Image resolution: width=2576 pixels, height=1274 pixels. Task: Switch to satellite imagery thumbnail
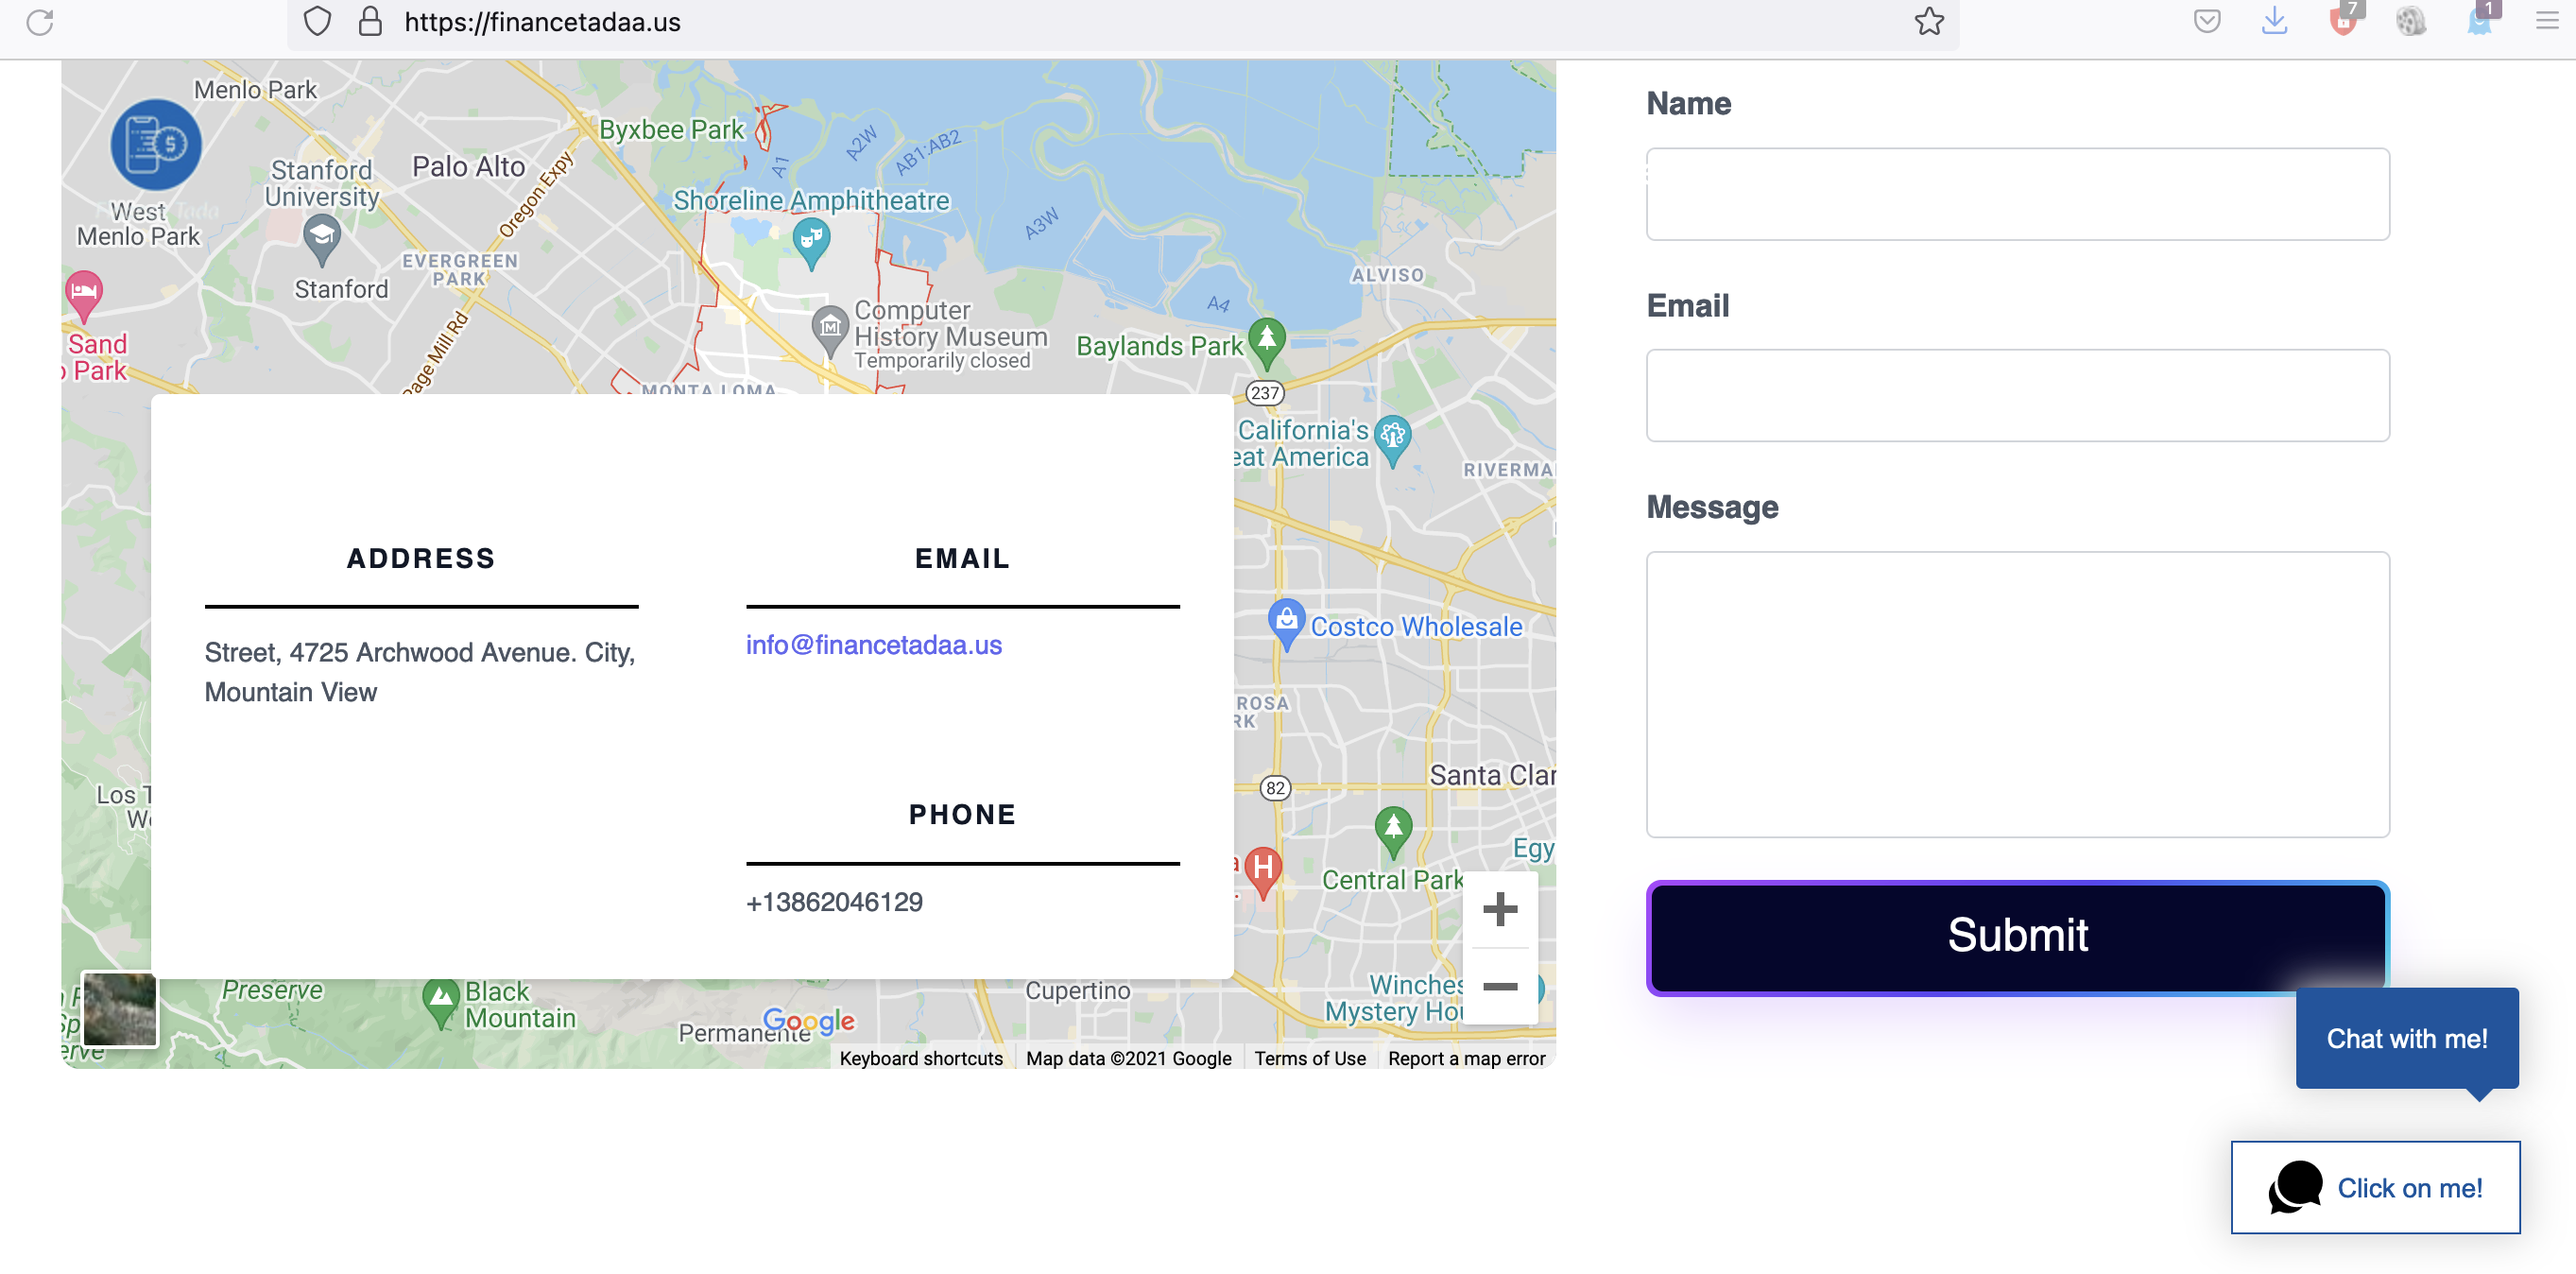[120, 1009]
